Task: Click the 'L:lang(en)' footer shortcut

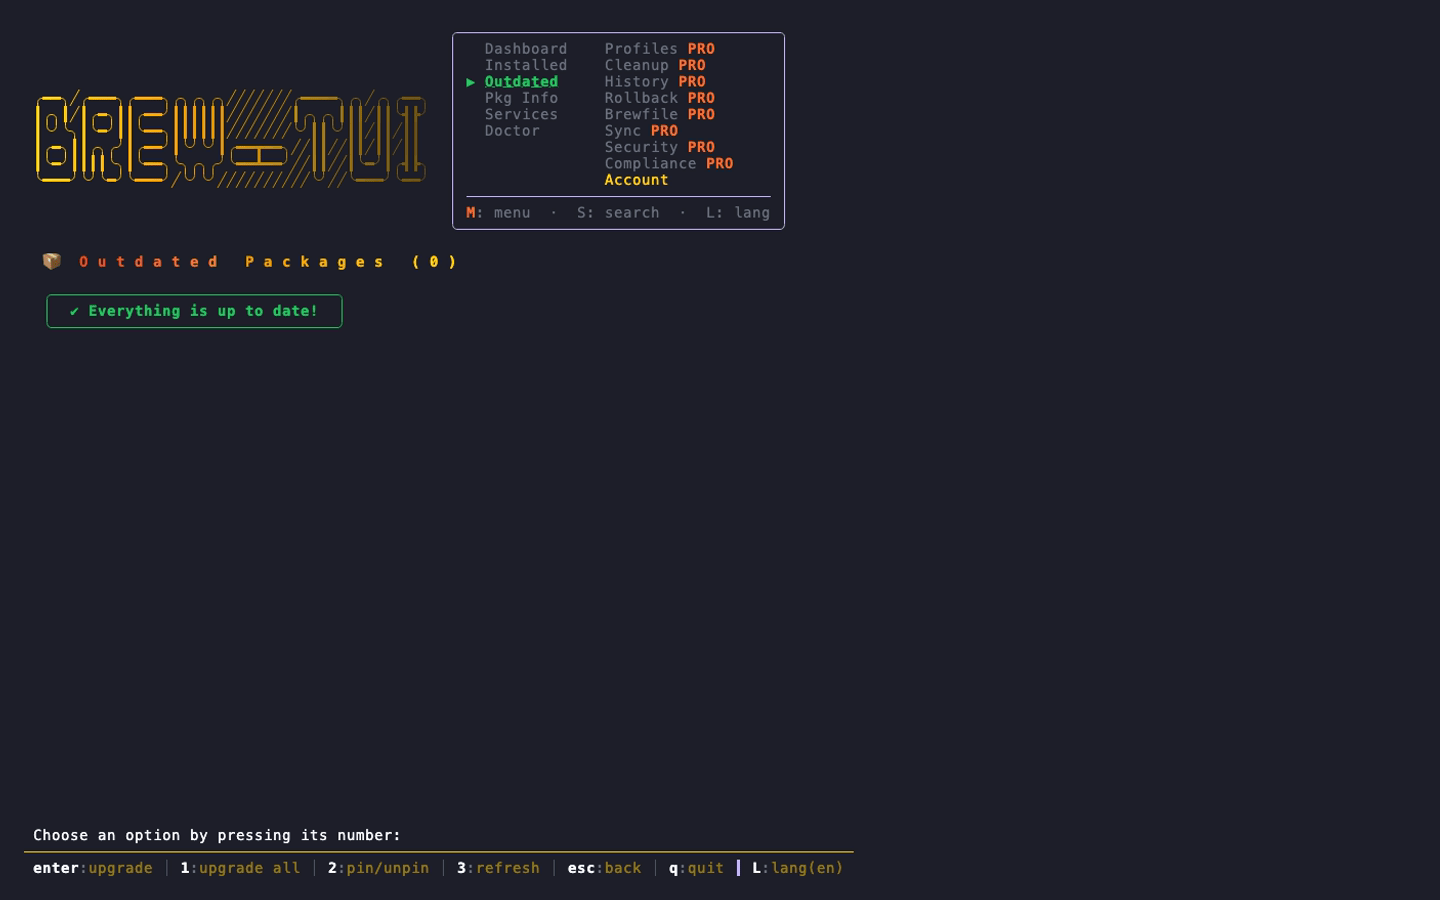Action: tap(798, 868)
